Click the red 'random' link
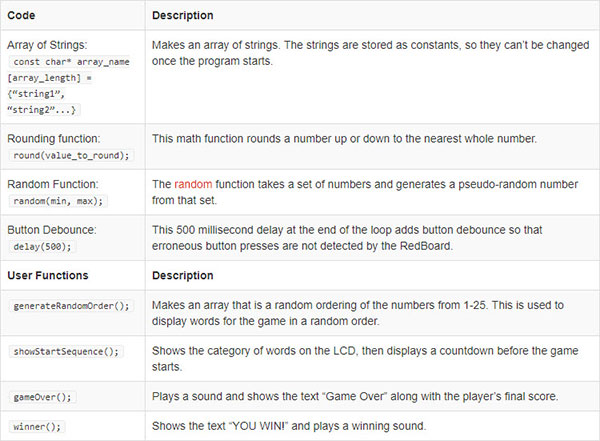This screenshot has width=600, height=441. pos(193,184)
